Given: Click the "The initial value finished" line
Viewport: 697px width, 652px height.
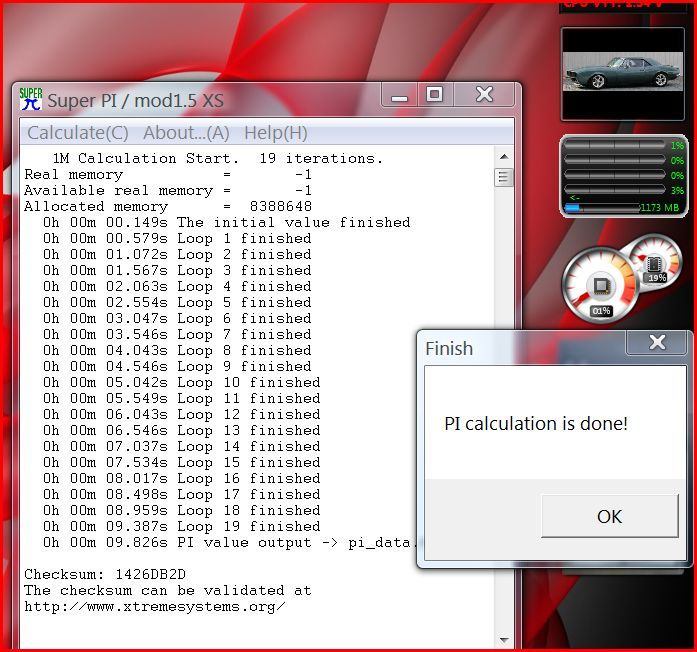Looking at the screenshot, I should pyautogui.click(x=227, y=222).
